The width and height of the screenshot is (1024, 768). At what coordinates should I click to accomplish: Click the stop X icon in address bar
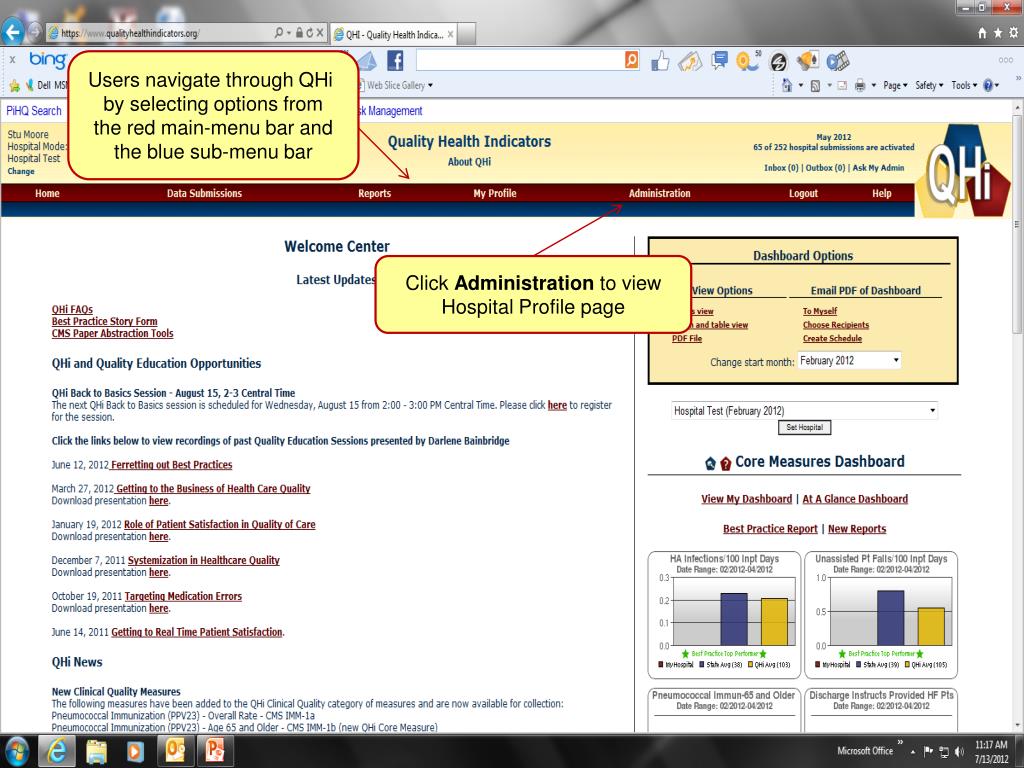[319, 33]
